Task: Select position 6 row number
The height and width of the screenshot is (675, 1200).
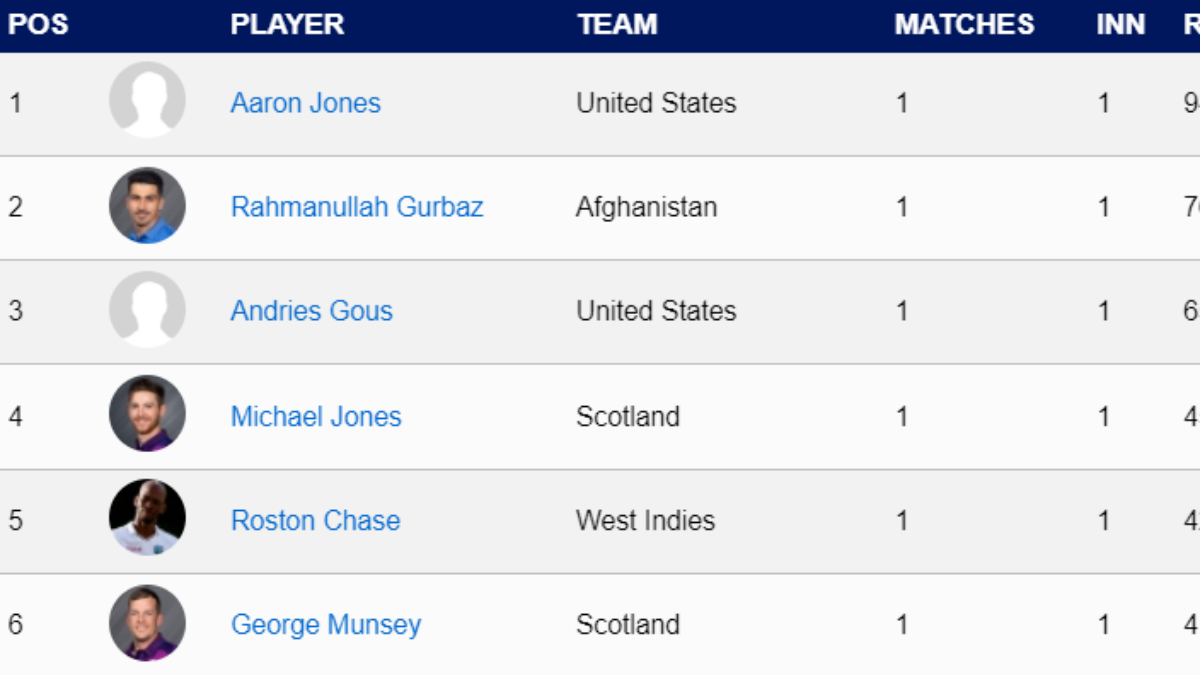Action: coord(15,625)
